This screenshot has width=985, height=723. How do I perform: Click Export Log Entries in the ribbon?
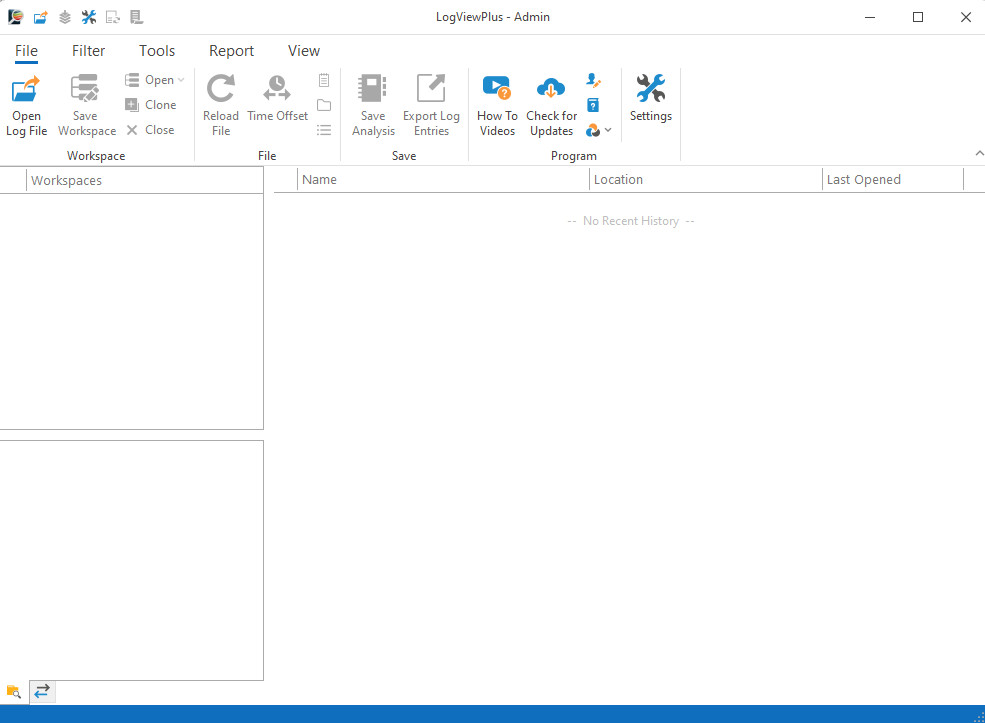pyautogui.click(x=431, y=106)
